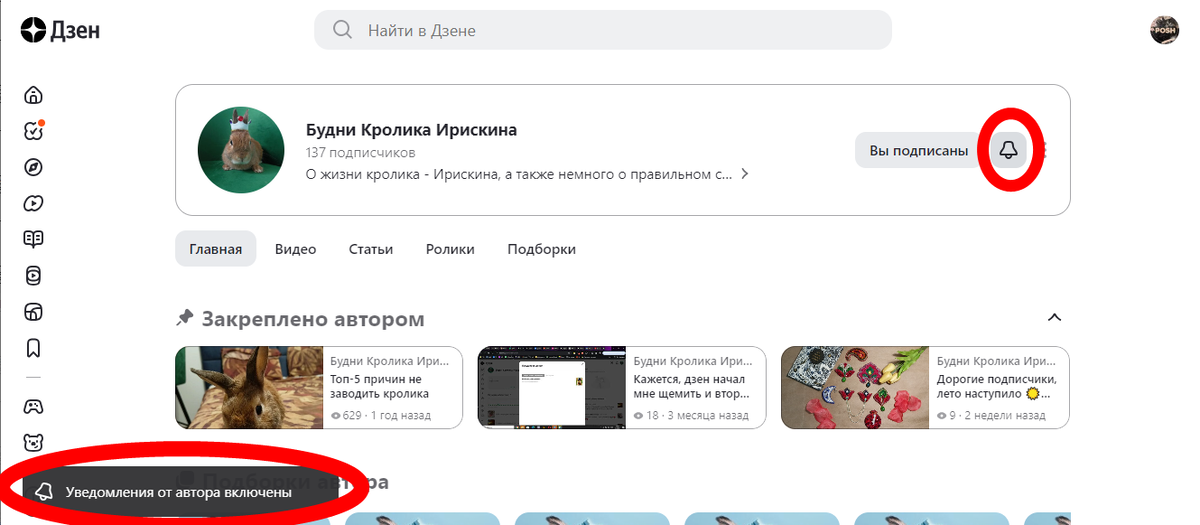Click the magnifier icon in search bar
This screenshot has width=1200, height=525.
[x=343, y=30]
